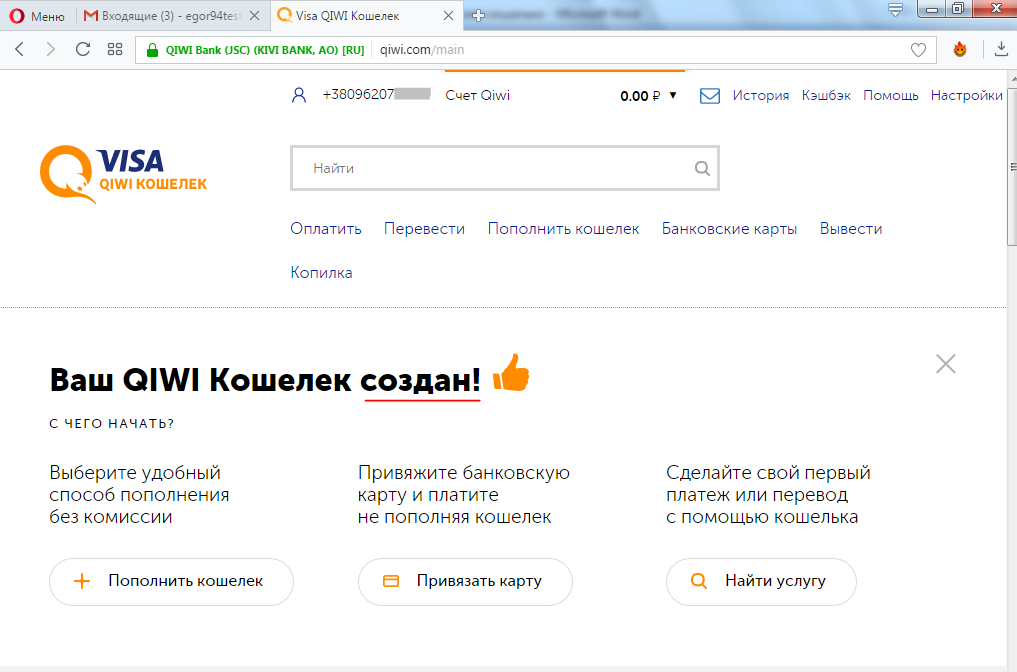Reload the current page
The image size is (1017, 672).
(83, 49)
